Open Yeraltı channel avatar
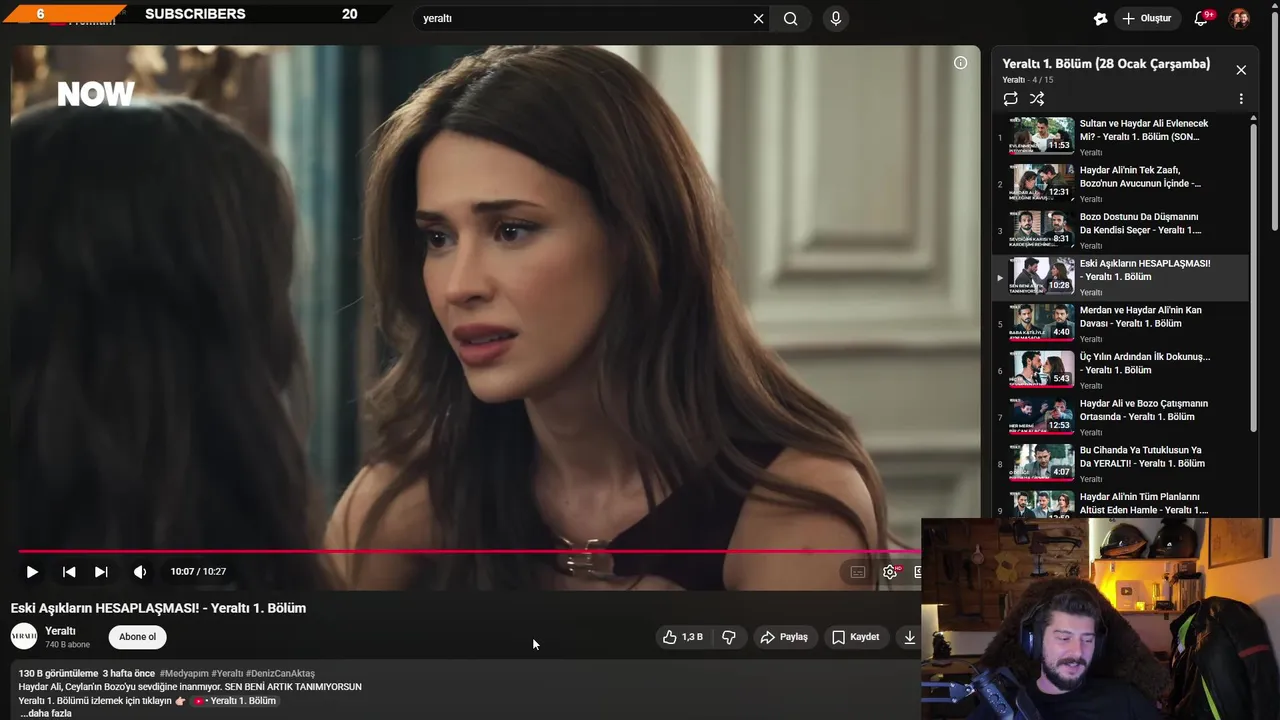 pyautogui.click(x=24, y=636)
